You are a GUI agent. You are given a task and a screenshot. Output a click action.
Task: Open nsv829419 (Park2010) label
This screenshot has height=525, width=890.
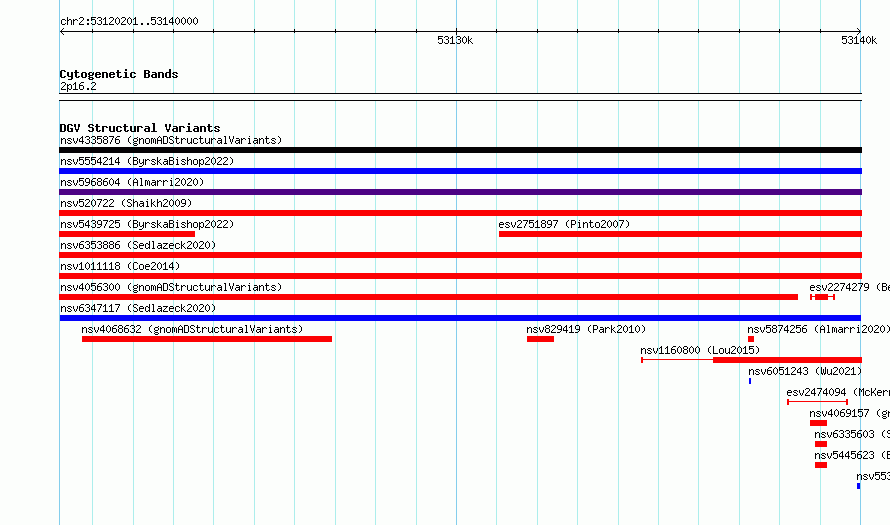(x=586, y=329)
